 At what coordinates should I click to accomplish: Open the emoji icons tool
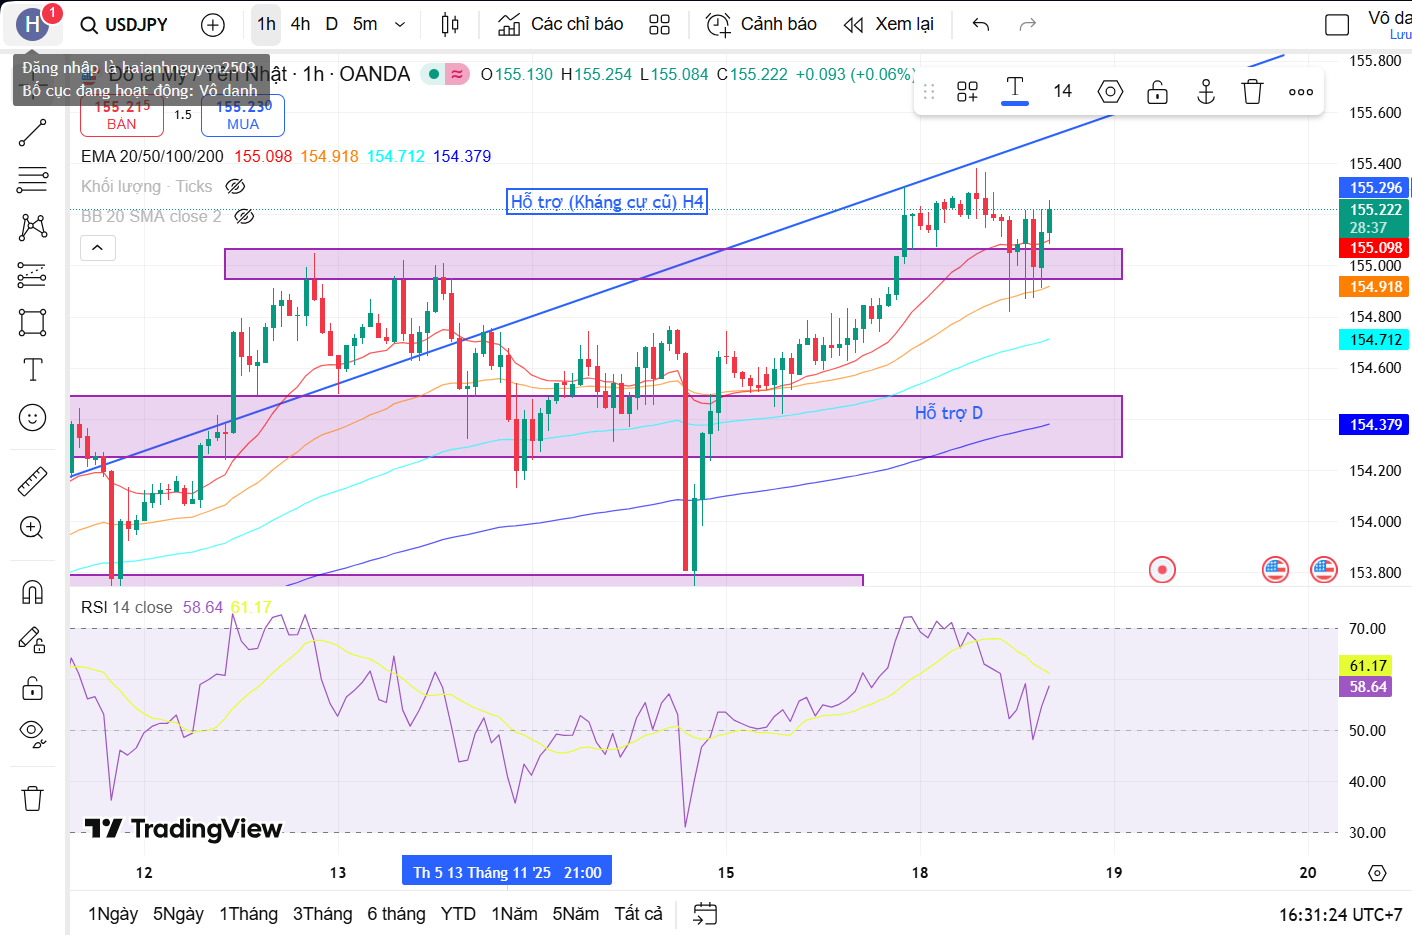[32, 418]
